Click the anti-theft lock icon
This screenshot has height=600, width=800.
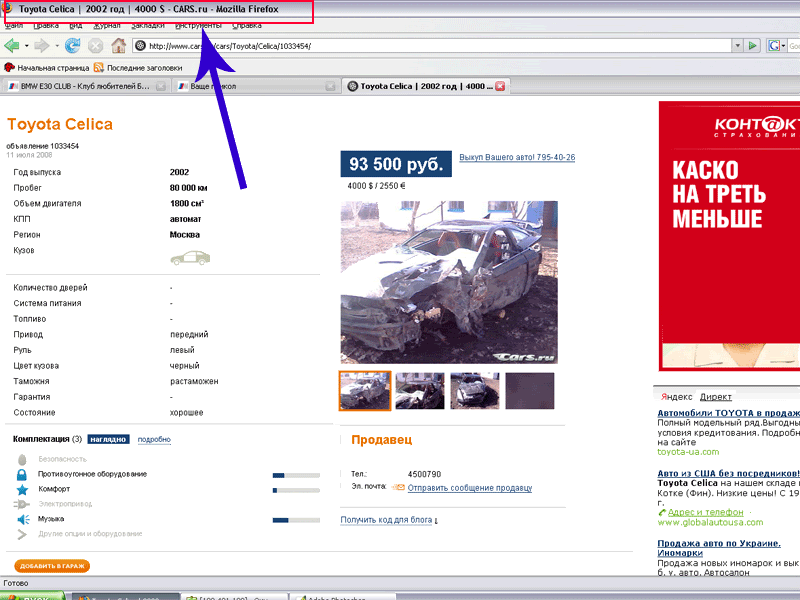coord(22,474)
